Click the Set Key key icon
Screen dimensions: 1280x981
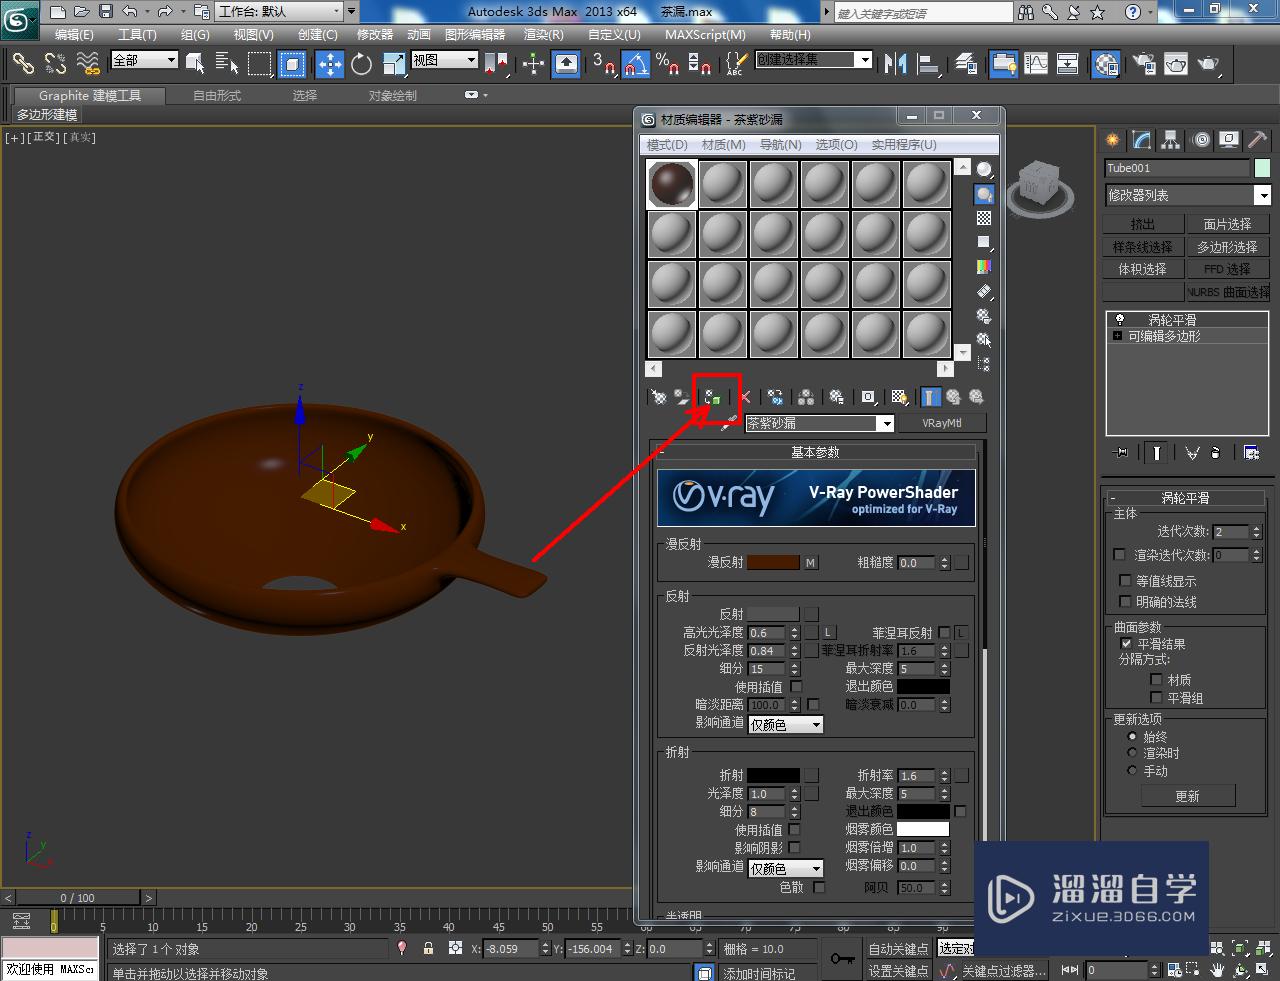[x=842, y=959]
